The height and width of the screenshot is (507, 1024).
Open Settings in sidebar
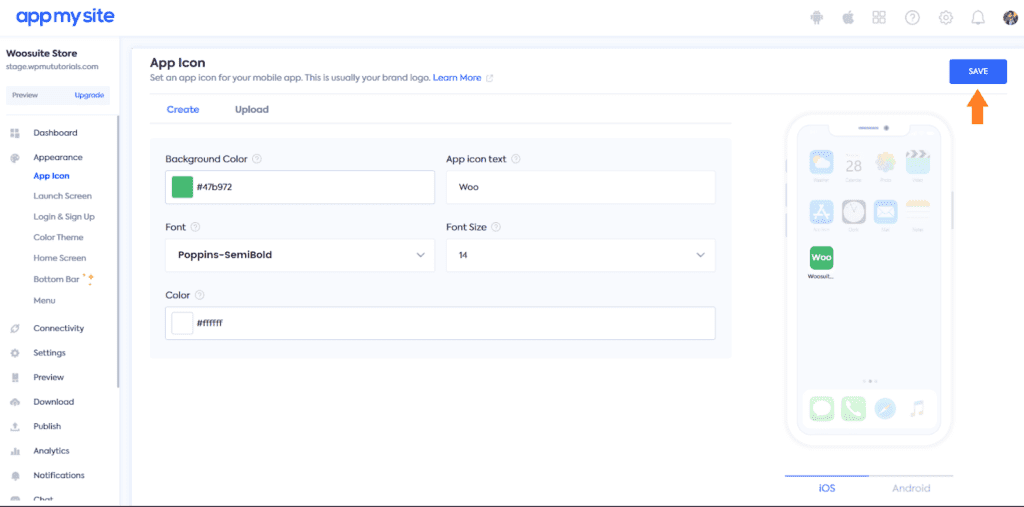[x=50, y=353]
